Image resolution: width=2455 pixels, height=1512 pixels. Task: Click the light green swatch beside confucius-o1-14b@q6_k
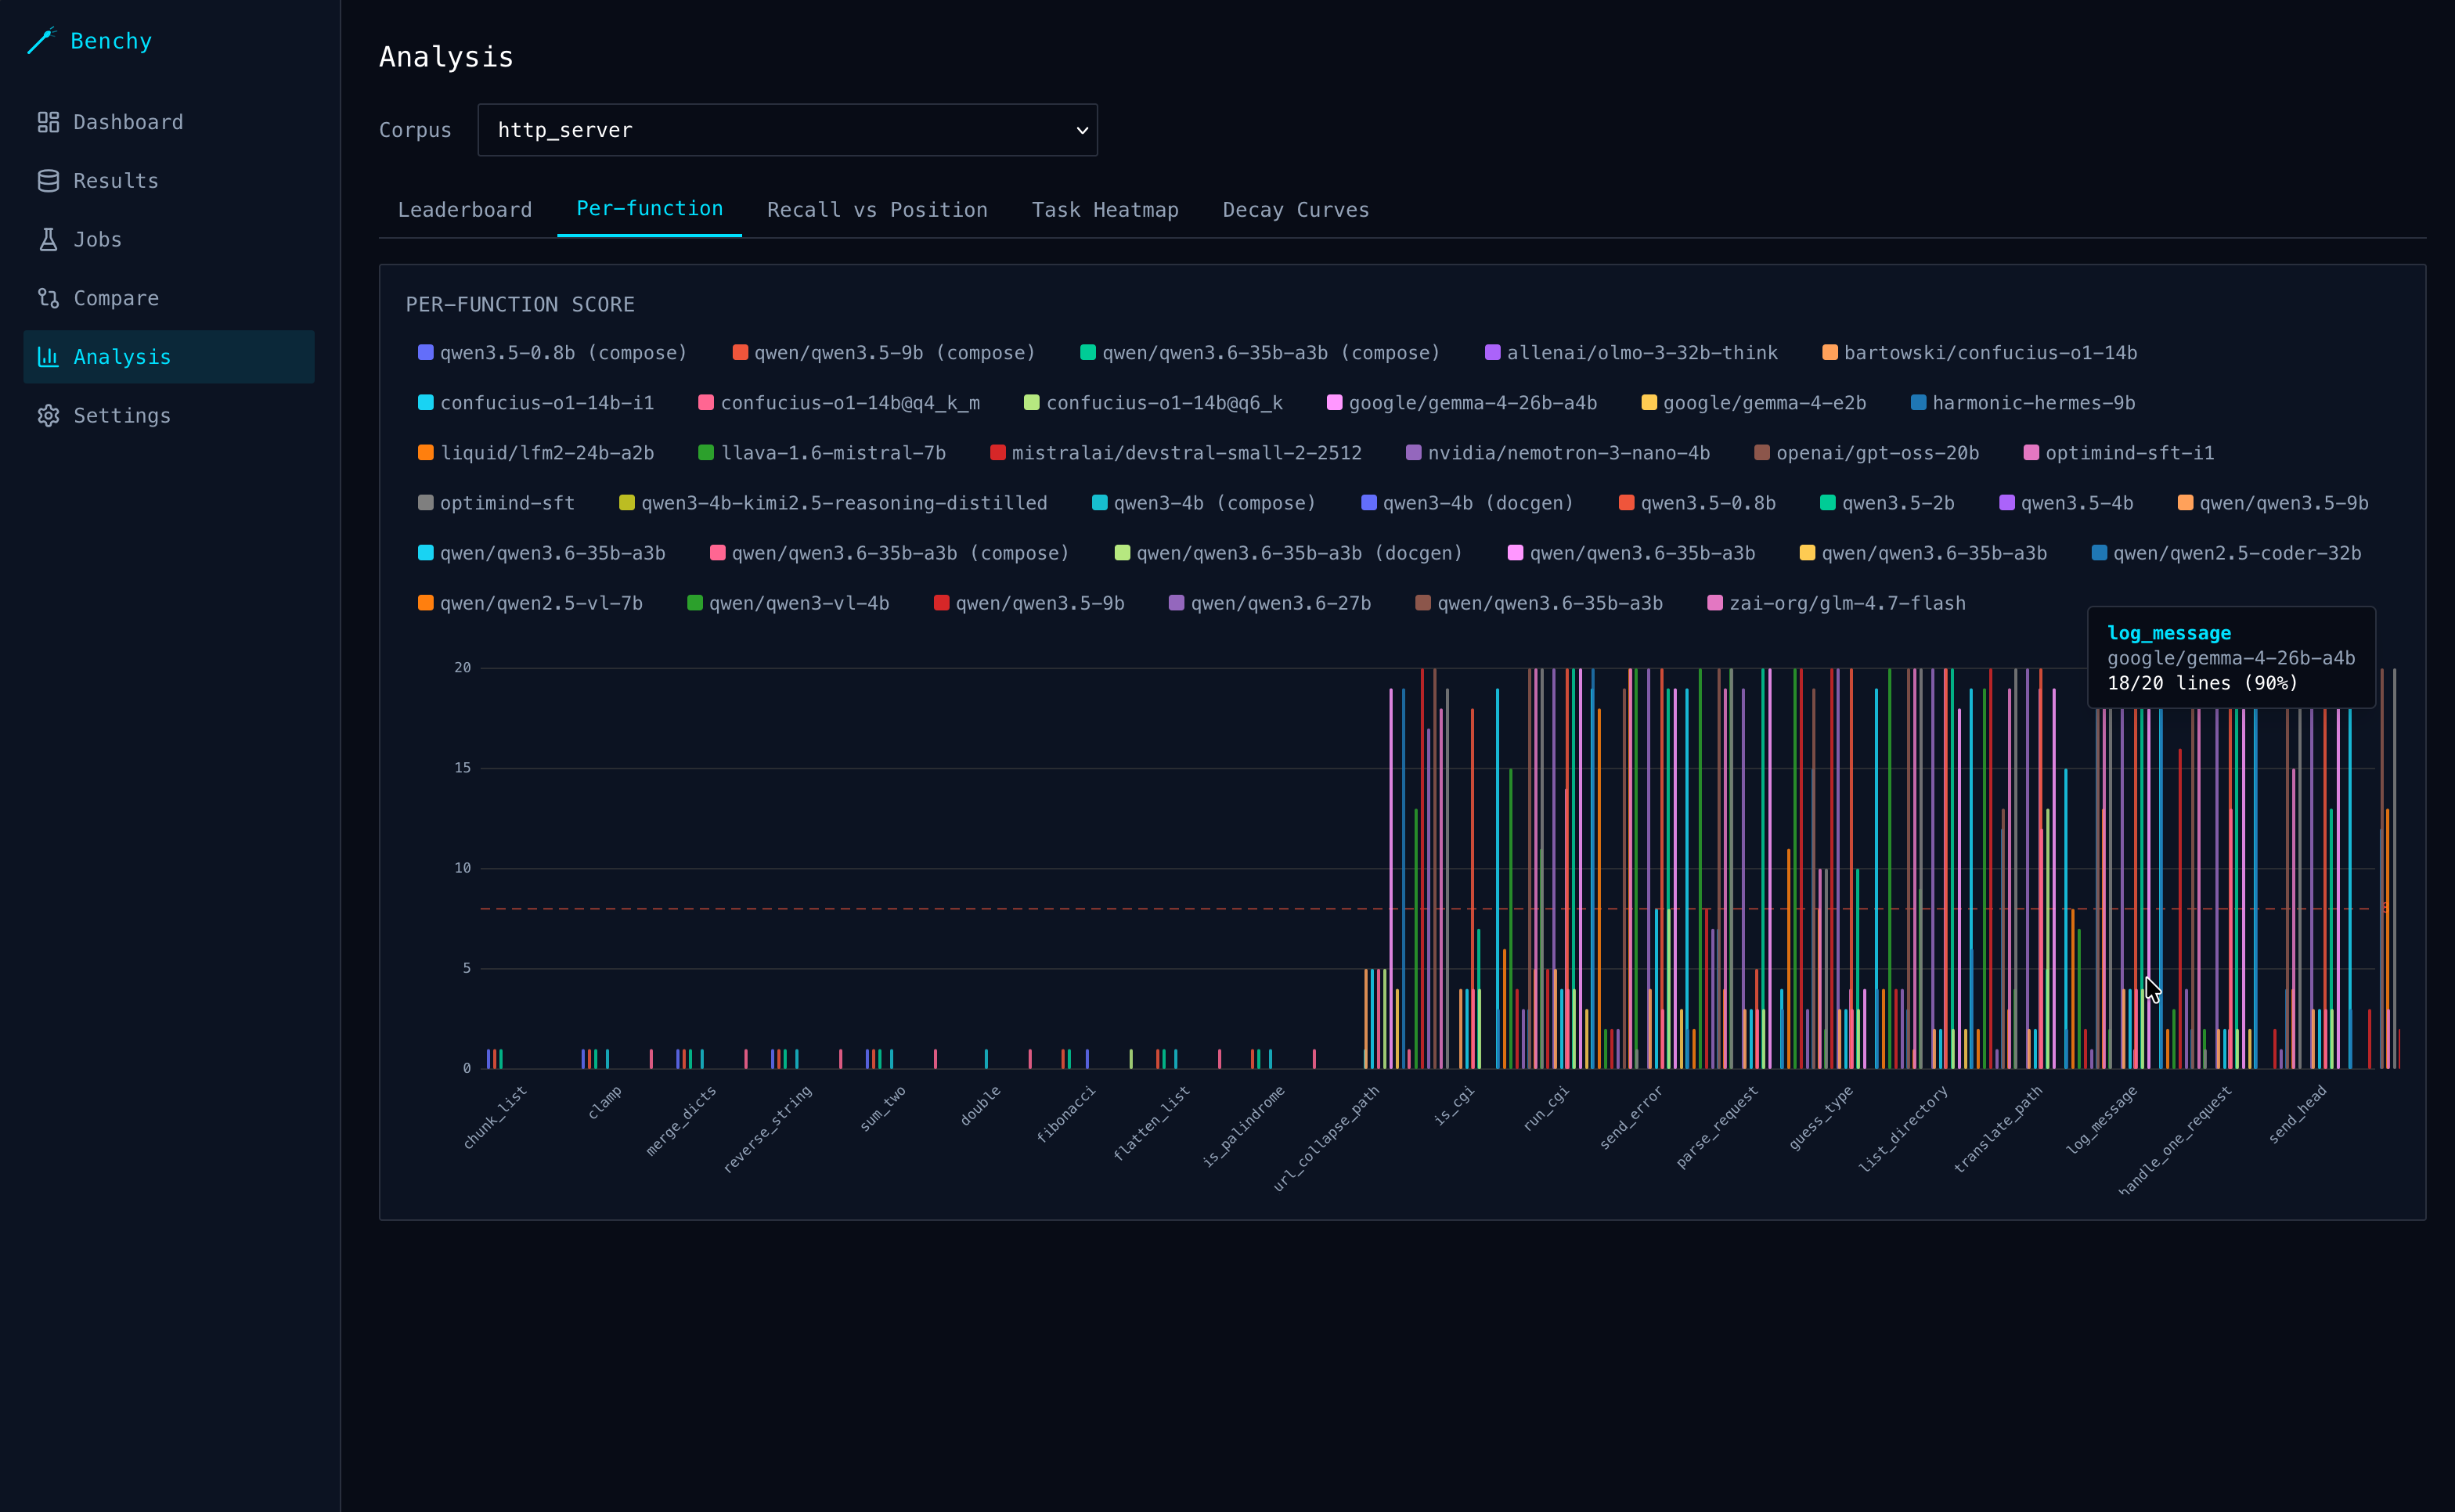(1032, 403)
